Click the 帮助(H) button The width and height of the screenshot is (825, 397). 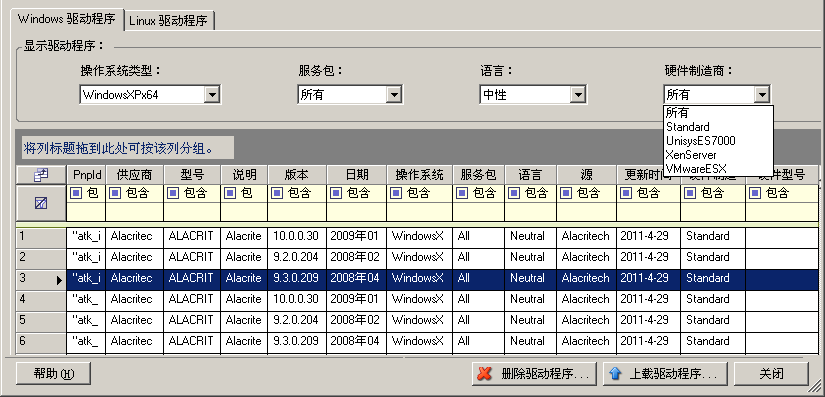[54, 374]
